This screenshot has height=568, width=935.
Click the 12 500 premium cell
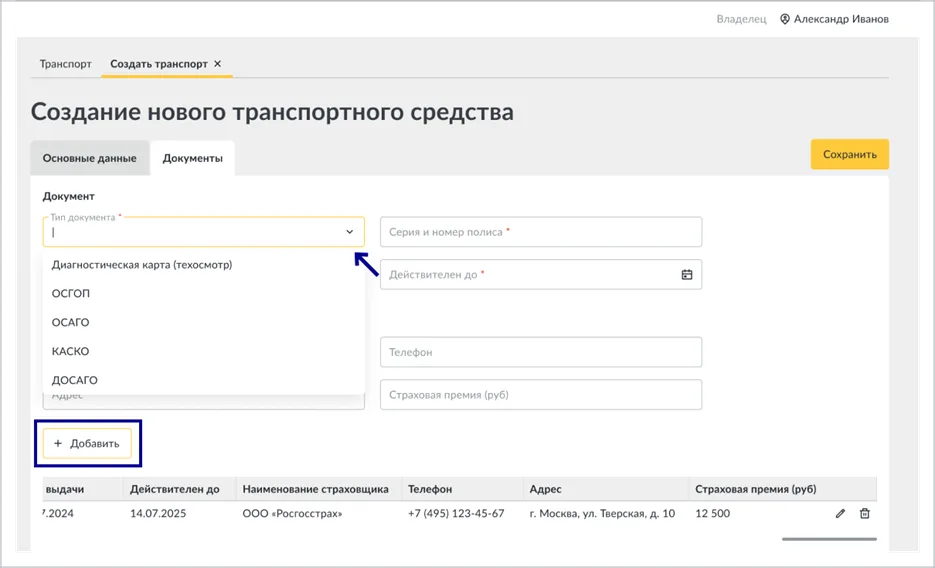click(713, 513)
